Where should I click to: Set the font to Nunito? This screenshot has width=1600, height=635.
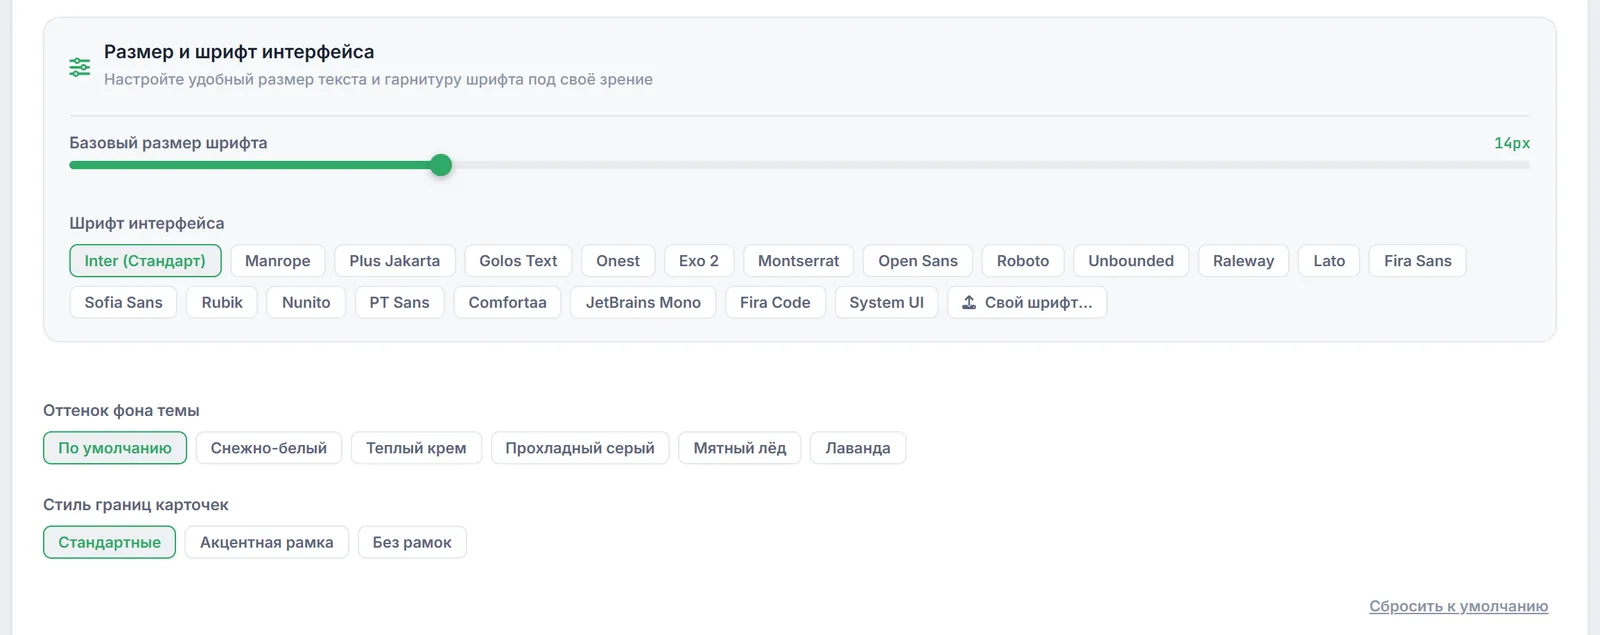[306, 302]
